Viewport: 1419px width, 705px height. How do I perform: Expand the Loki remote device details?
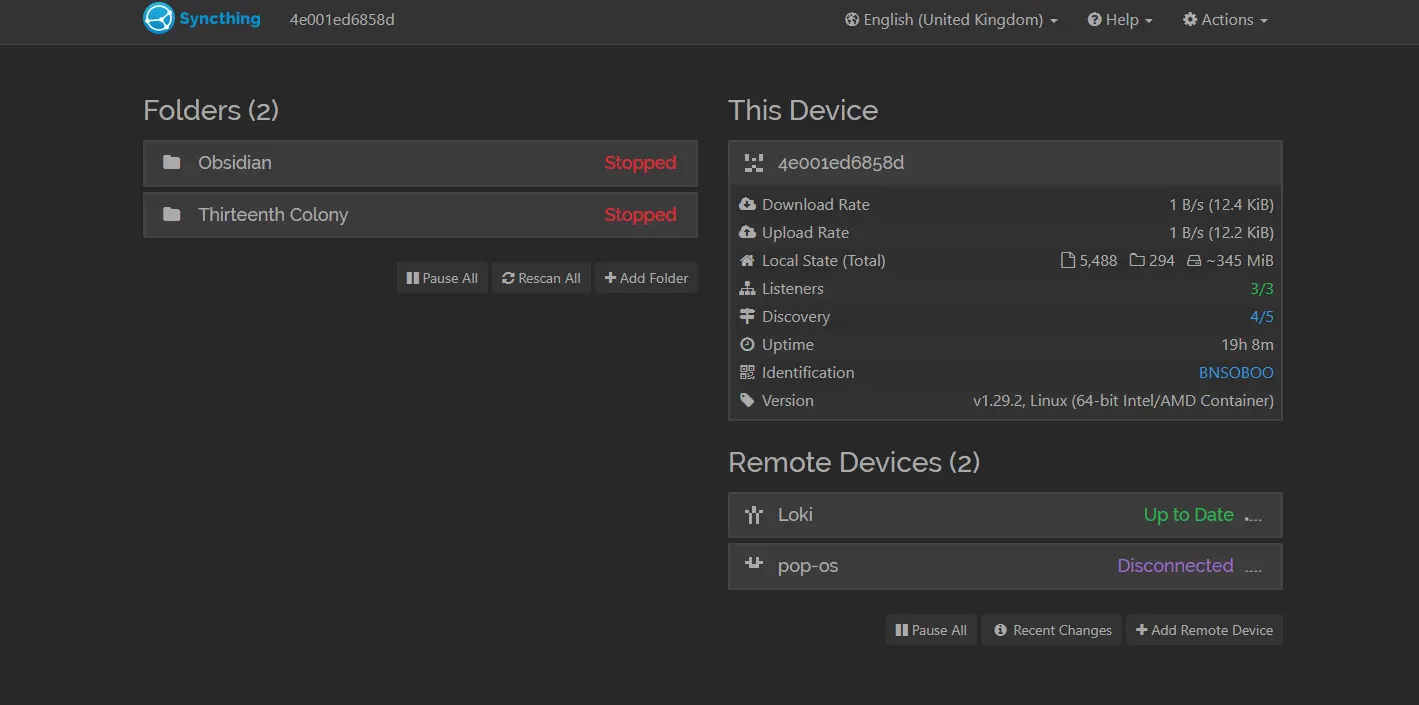[1005, 515]
